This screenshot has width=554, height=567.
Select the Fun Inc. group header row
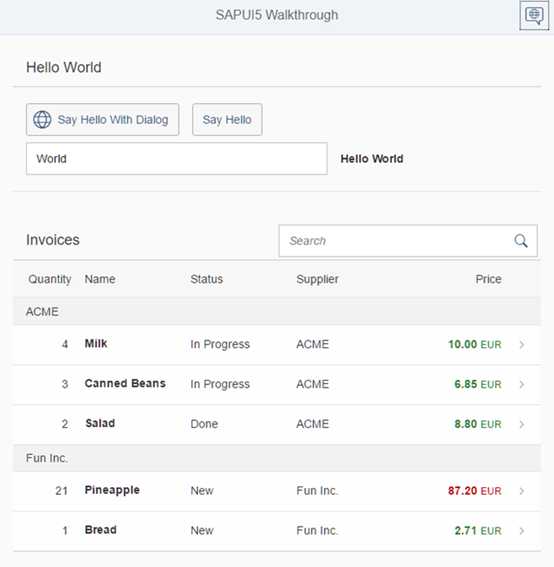point(277,458)
